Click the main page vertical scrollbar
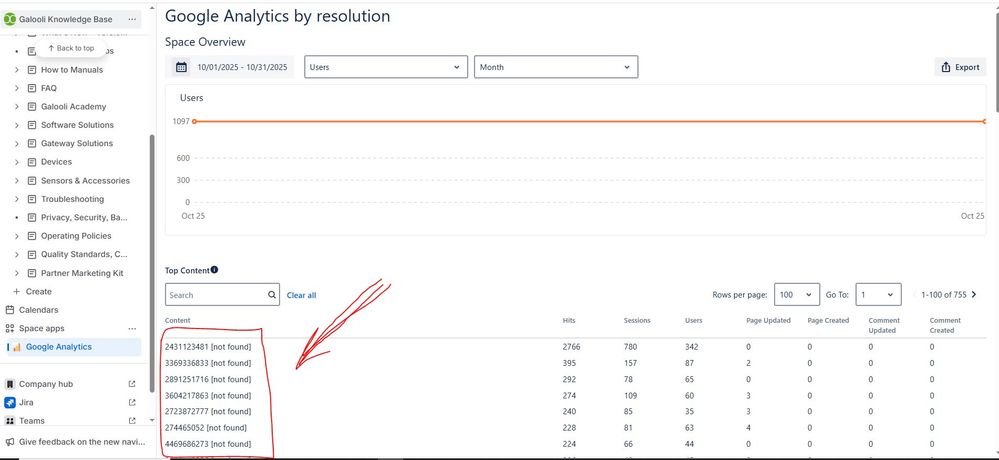 click(x=996, y=61)
